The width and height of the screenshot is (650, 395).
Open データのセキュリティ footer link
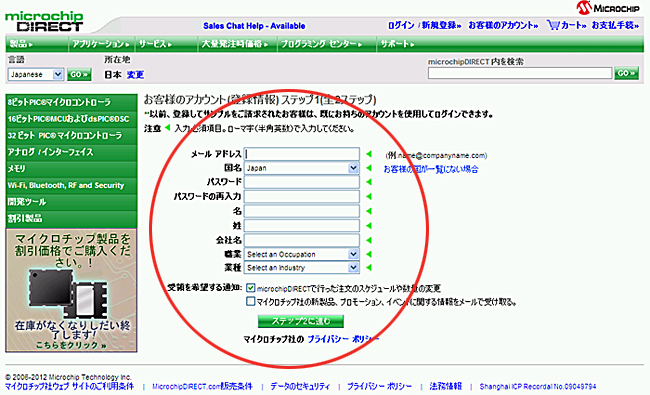pyautogui.click(x=301, y=386)
